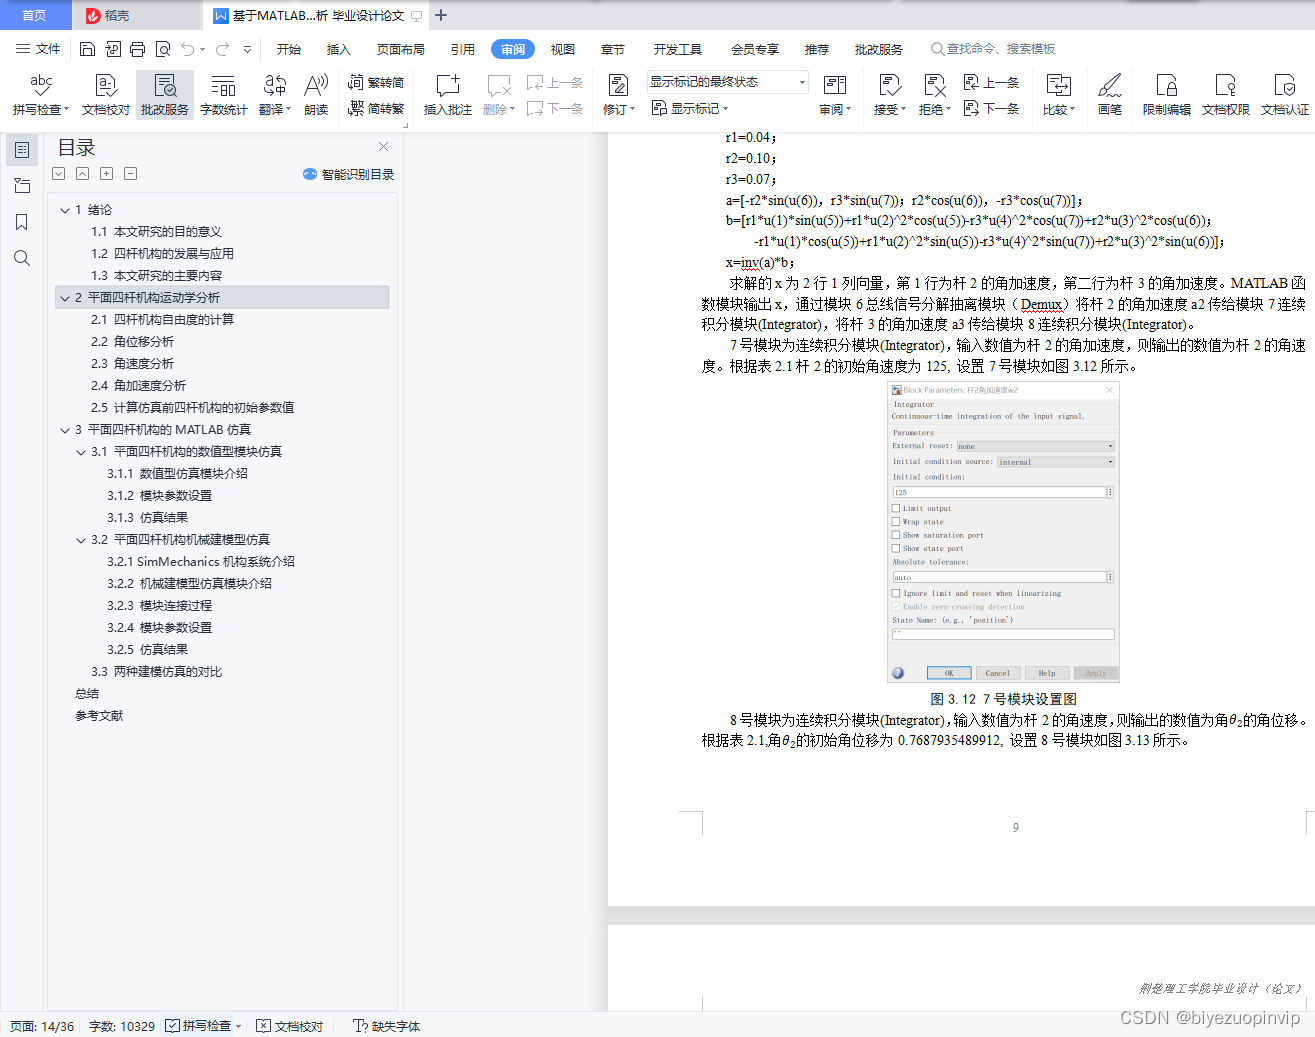Image resolution: width=1315 pixels, height=1037 pixels.
Task: Close the 目录 navigation pane
Action: (x=383, y=147)
